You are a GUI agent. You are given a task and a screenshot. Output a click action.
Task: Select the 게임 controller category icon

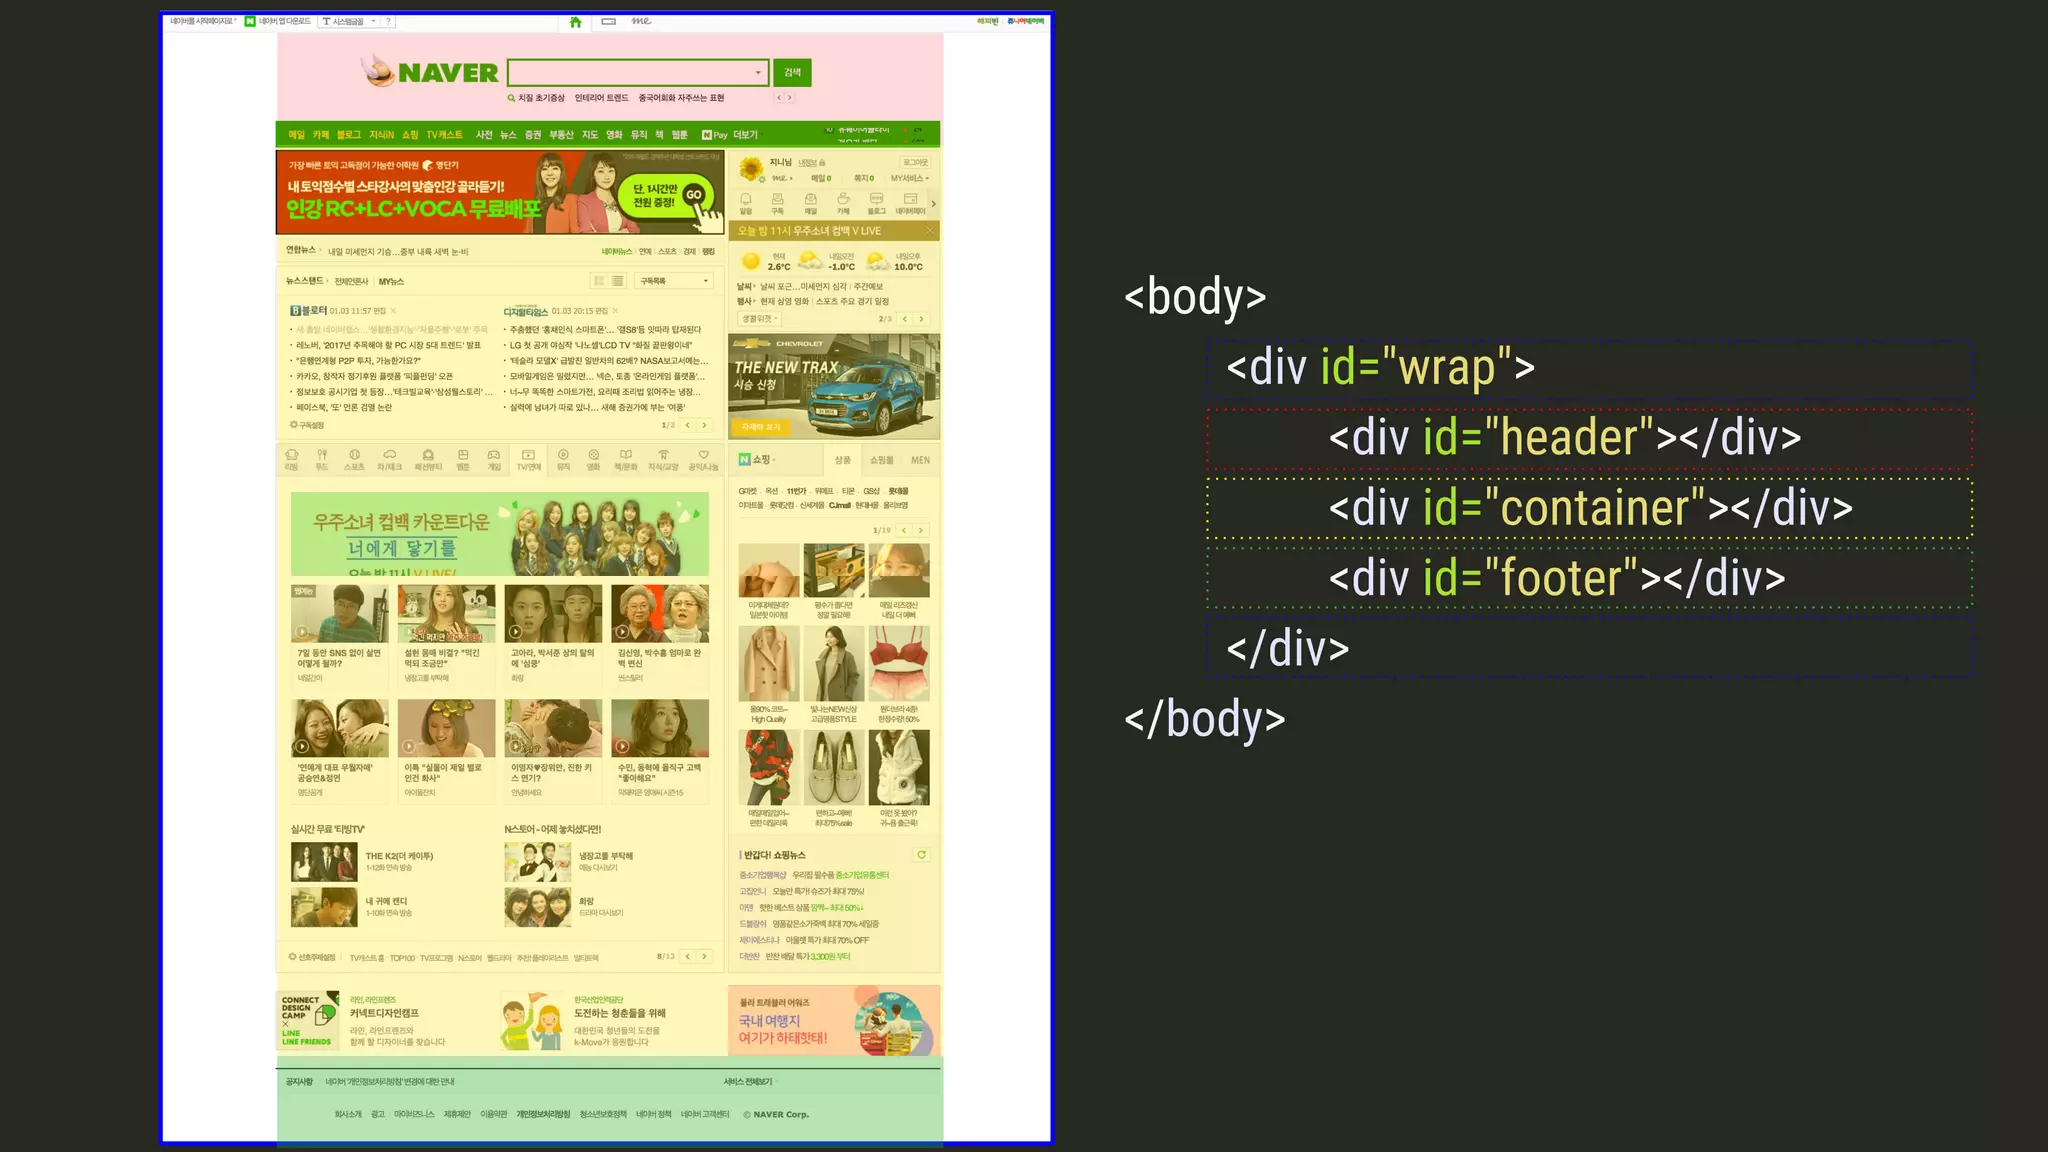click(493, 455)
